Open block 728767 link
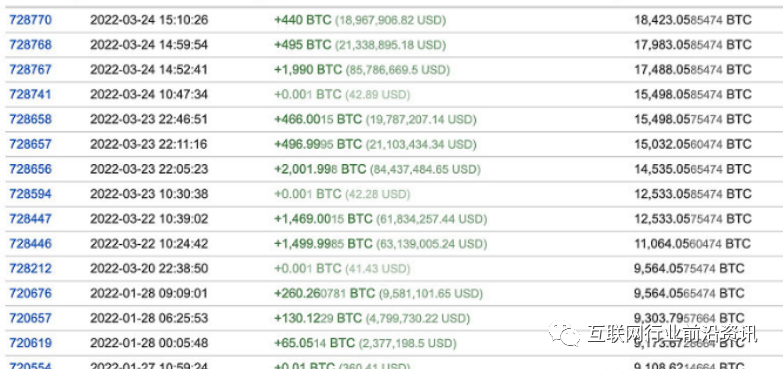Viewport: 783px width, 369px height. 30,69
